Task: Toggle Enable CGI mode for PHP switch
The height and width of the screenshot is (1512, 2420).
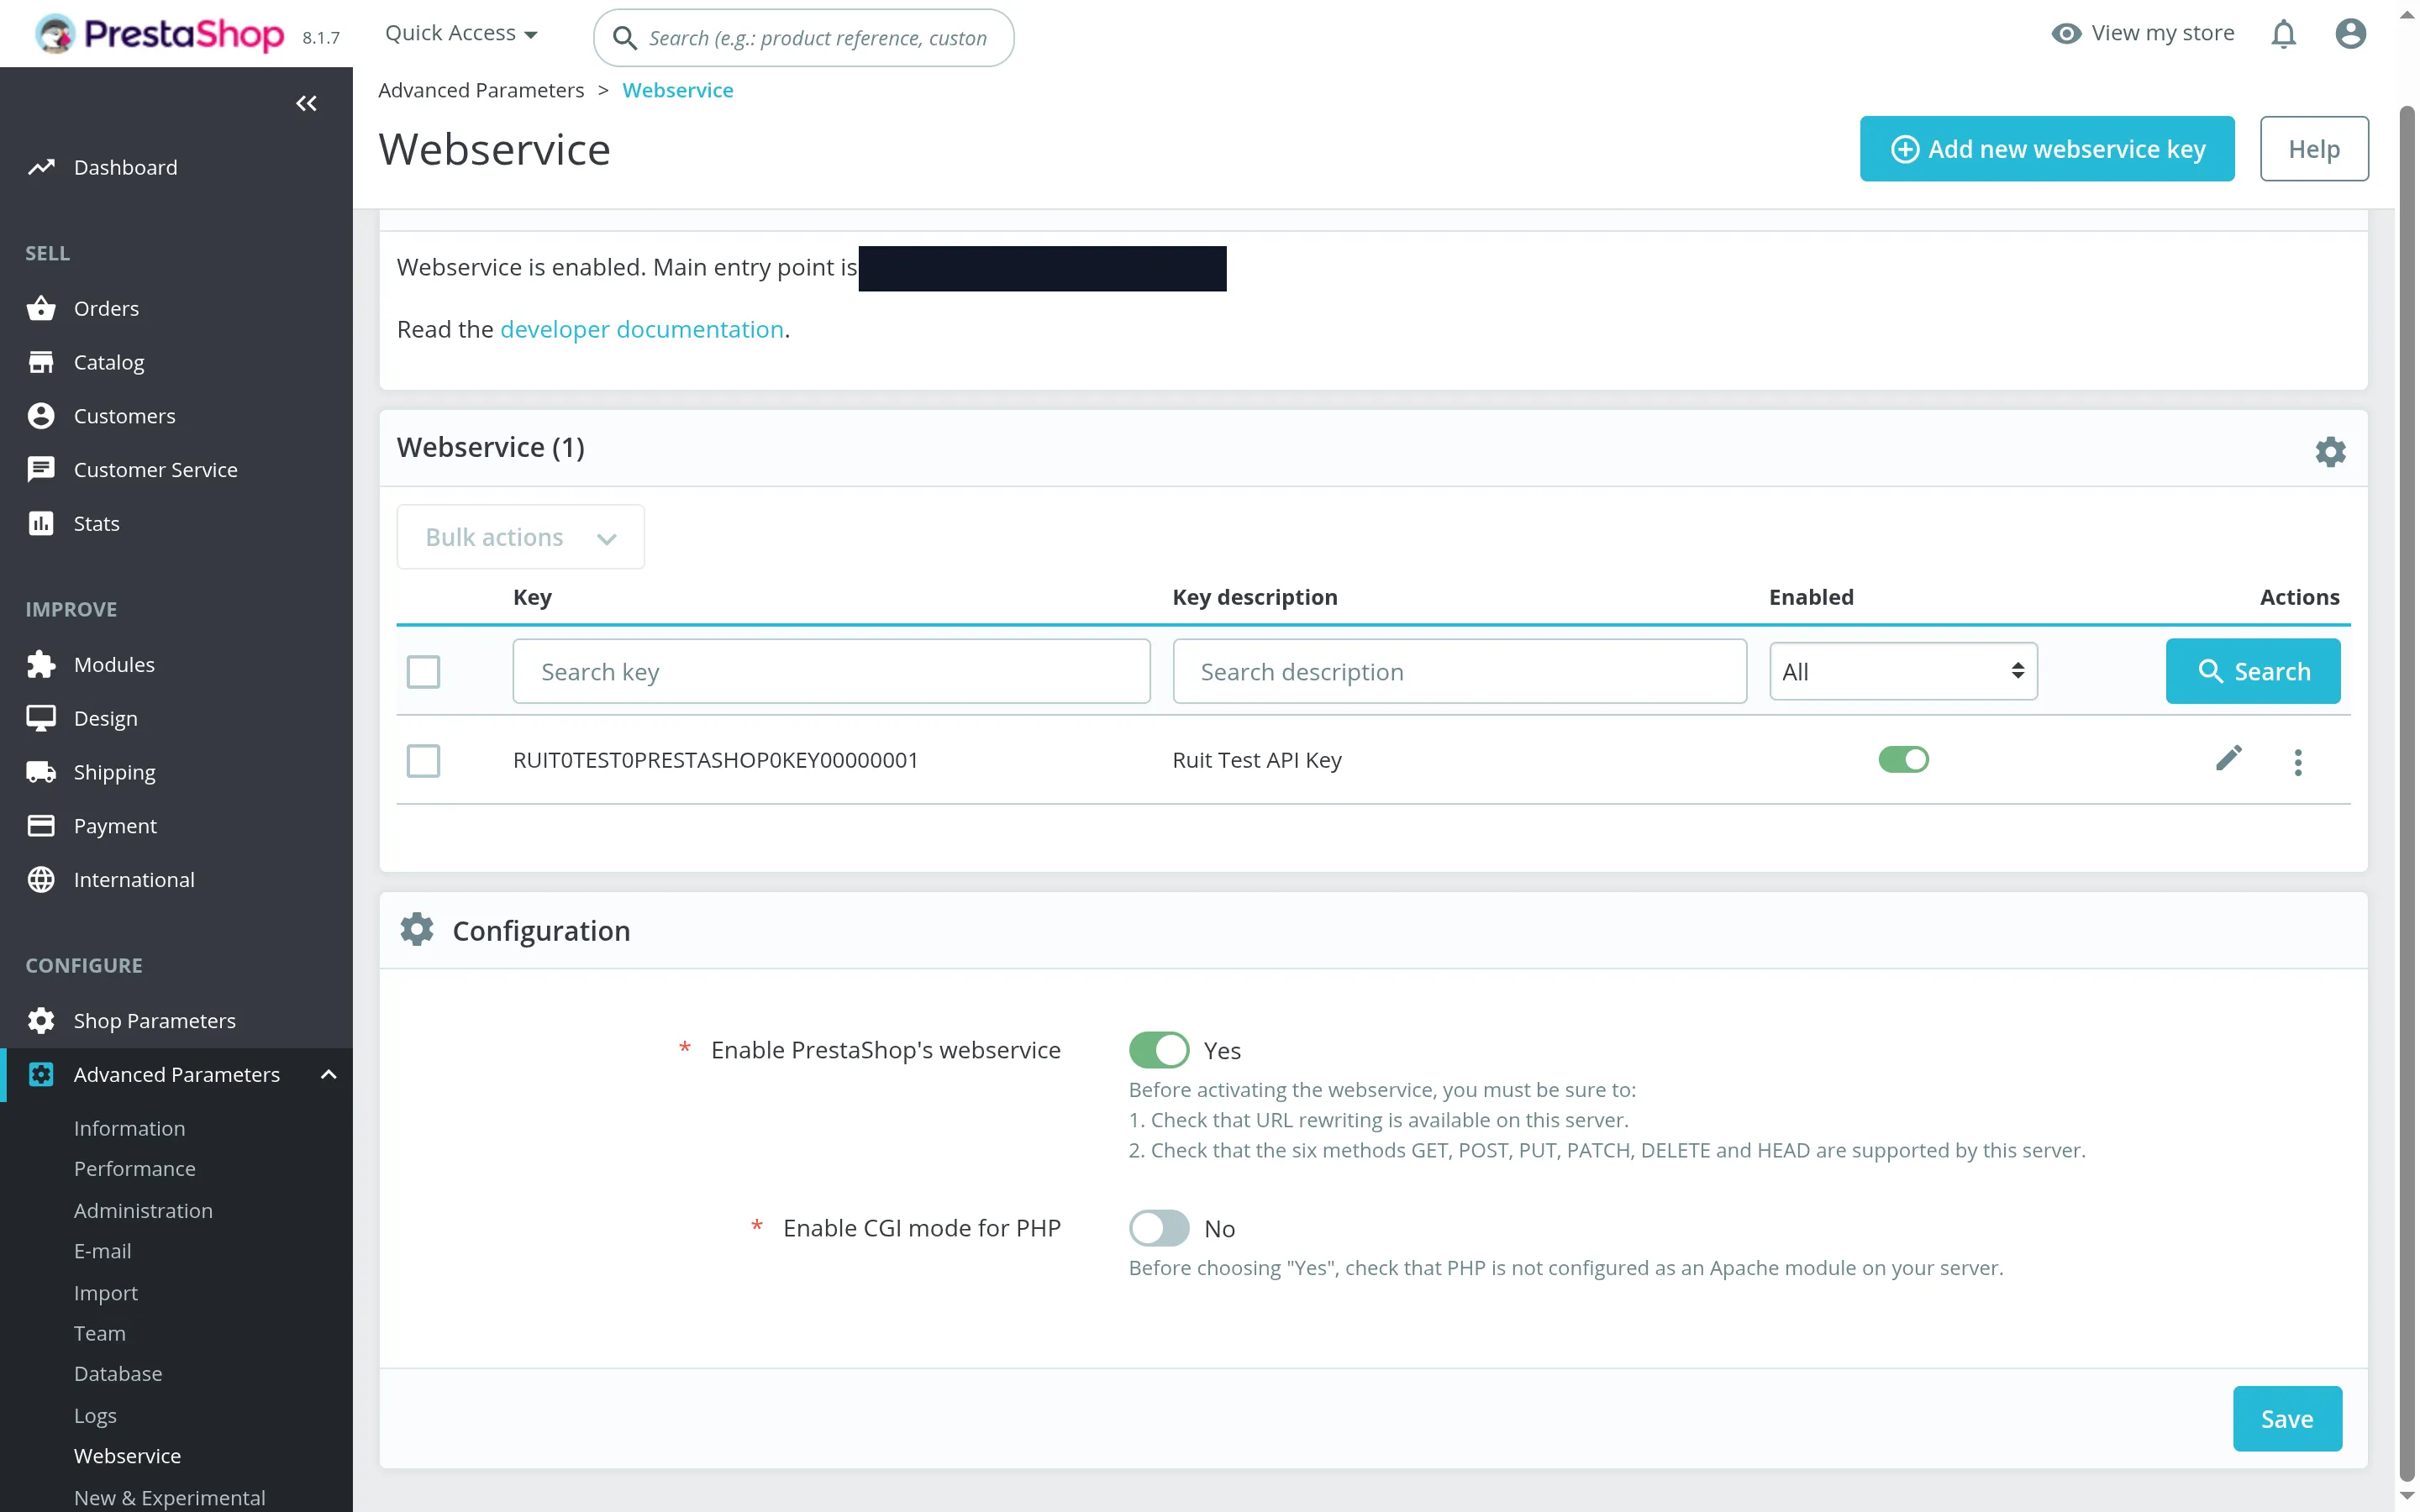Action: (x=1159, y=1228)
